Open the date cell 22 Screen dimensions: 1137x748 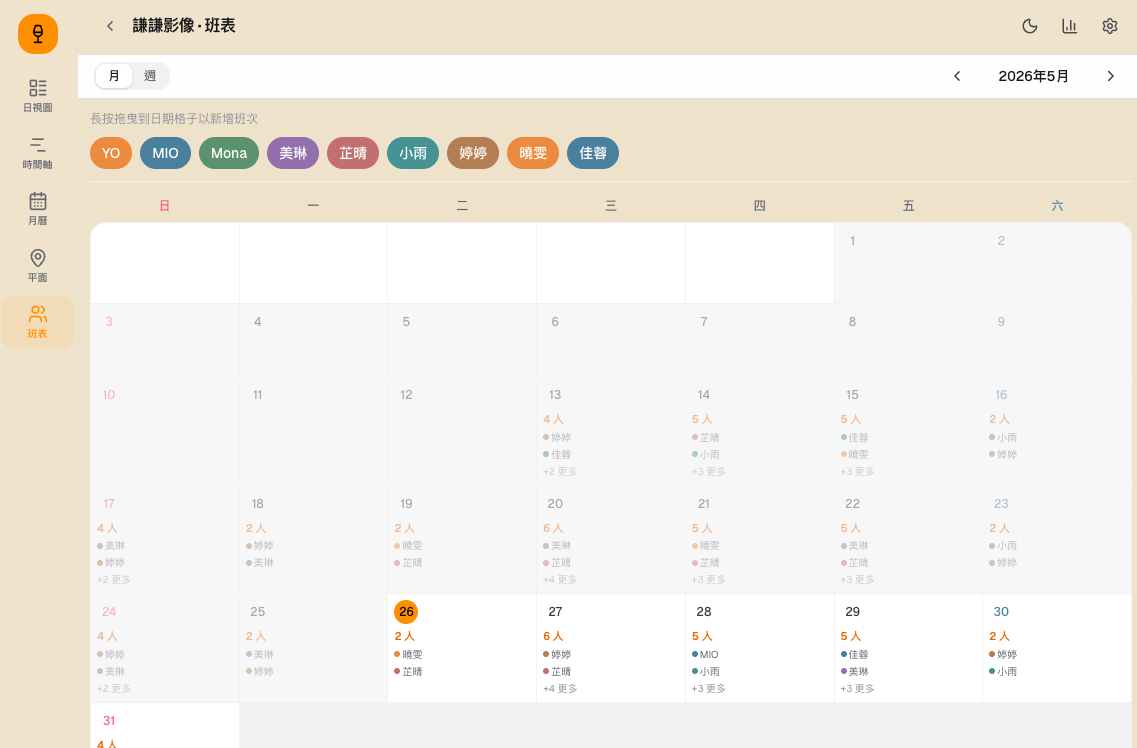(x=908, y=539)
